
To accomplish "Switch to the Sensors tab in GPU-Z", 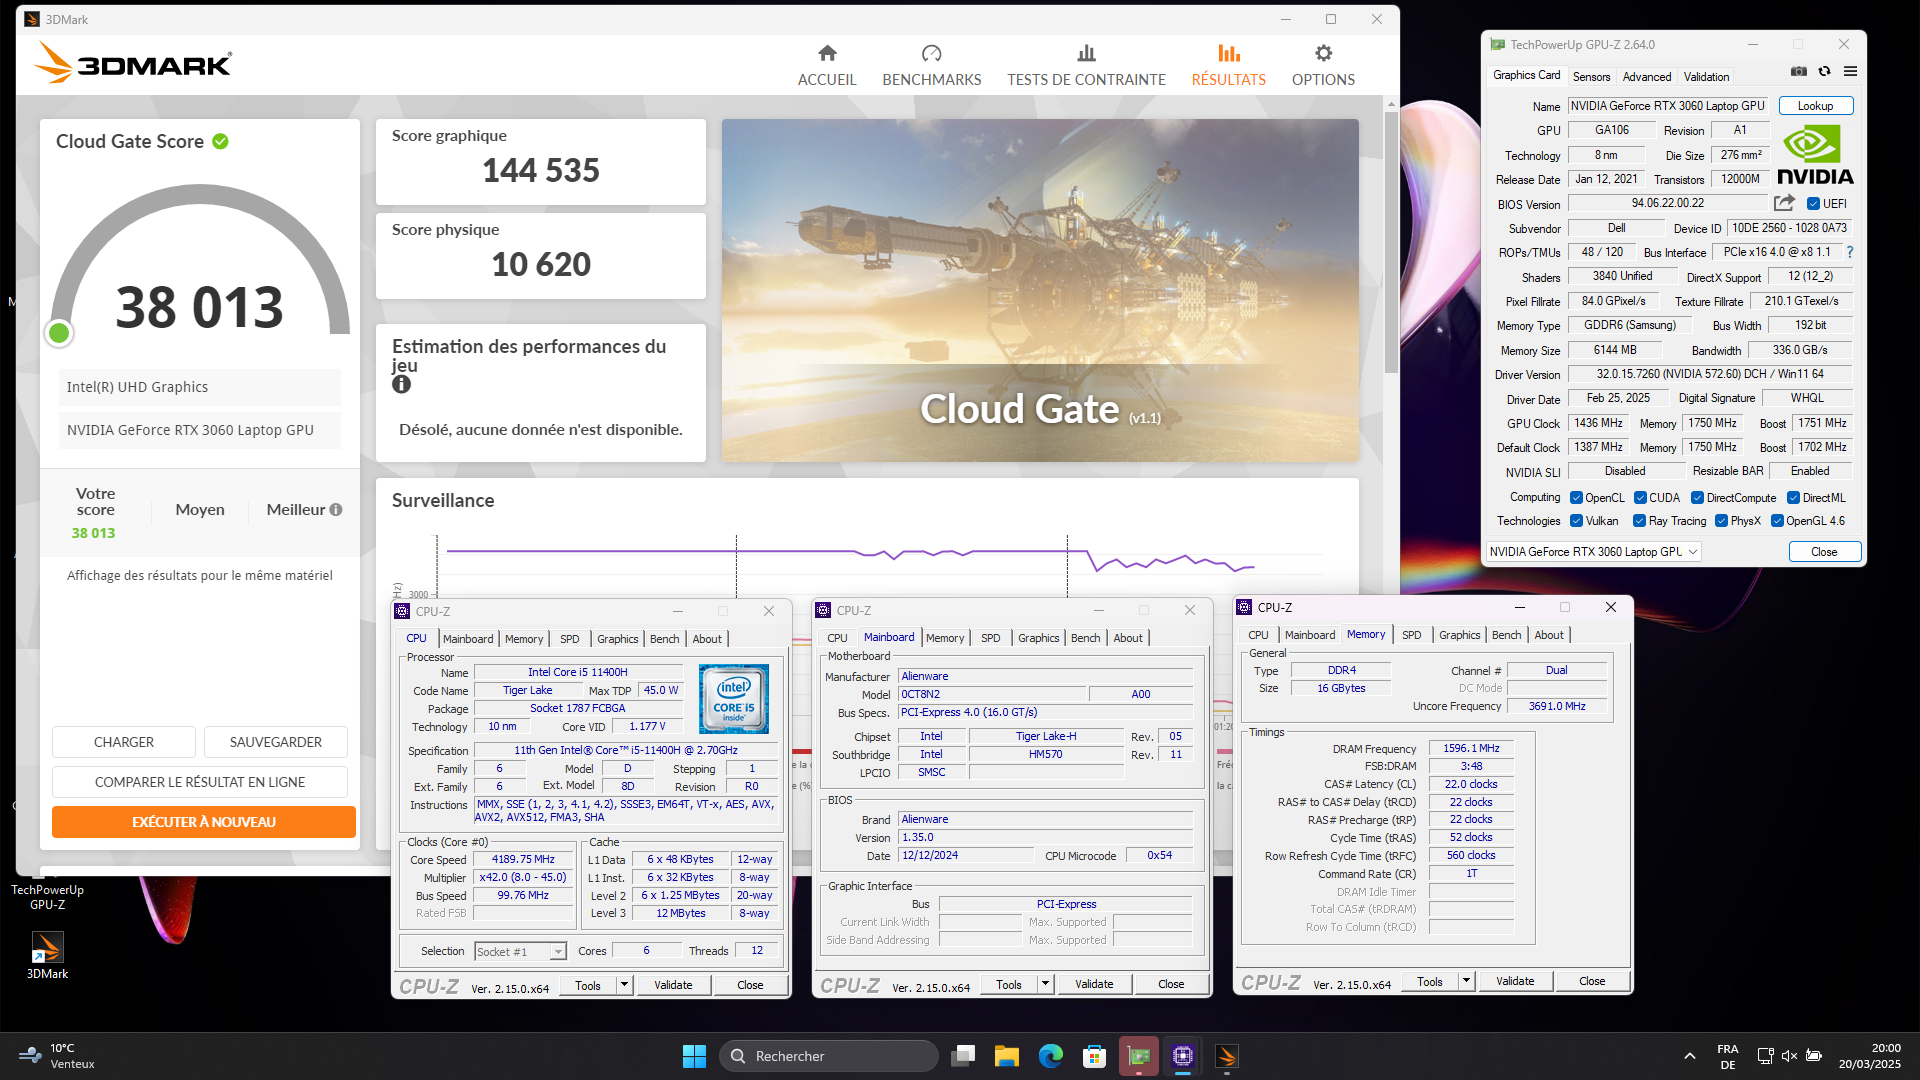I will coord(1591,77).
